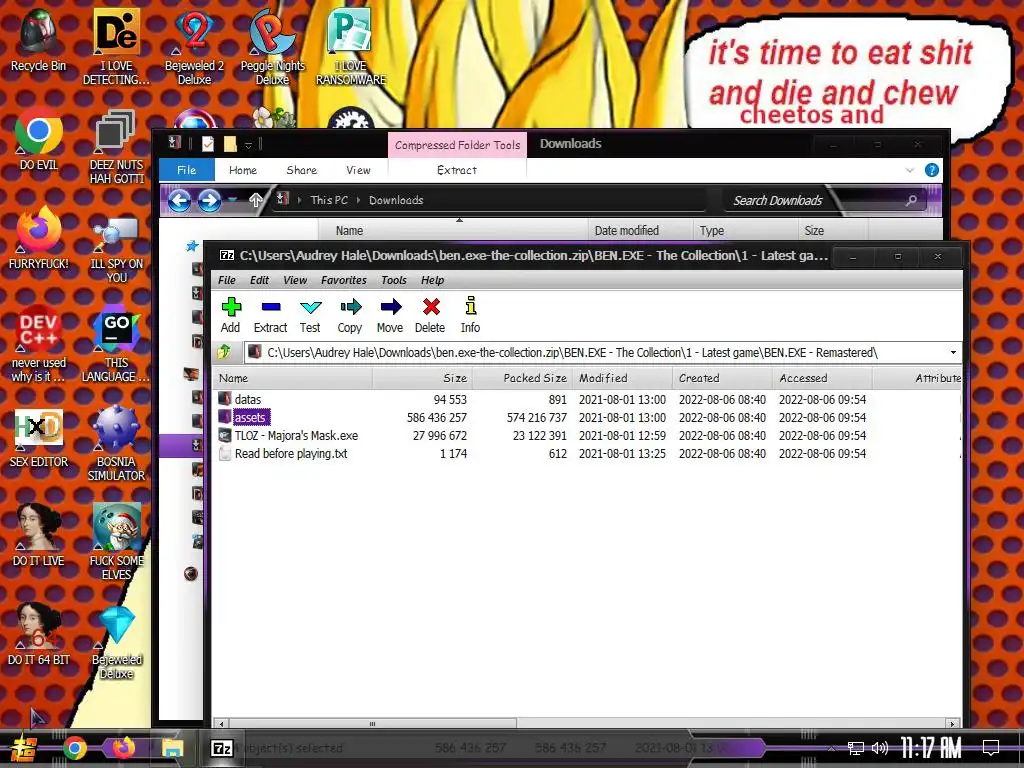Viewport: 1024px width, 768px height.
Task: Click the Start button on taskbar
Action: (x=23, y=748)
